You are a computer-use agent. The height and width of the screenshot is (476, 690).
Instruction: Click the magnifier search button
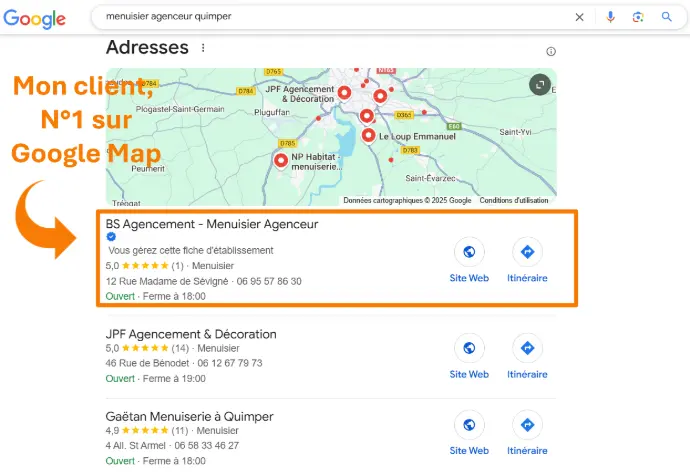[x=667, y=17]
